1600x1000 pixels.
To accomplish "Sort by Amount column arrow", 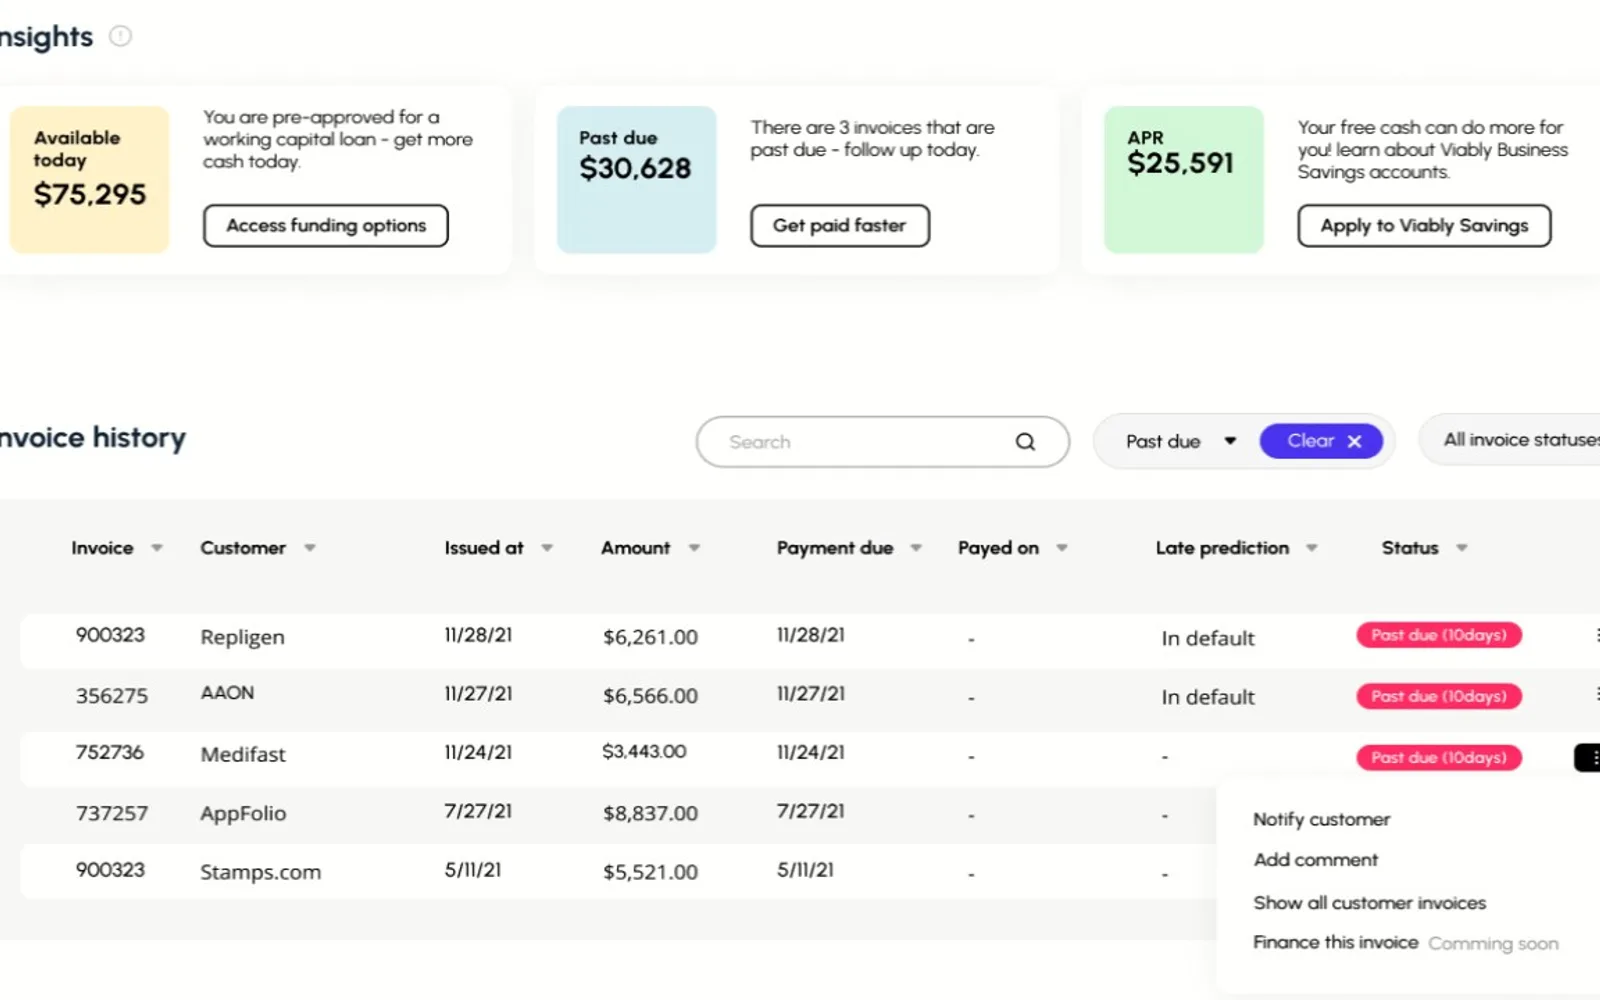I will tap(694, 548).
